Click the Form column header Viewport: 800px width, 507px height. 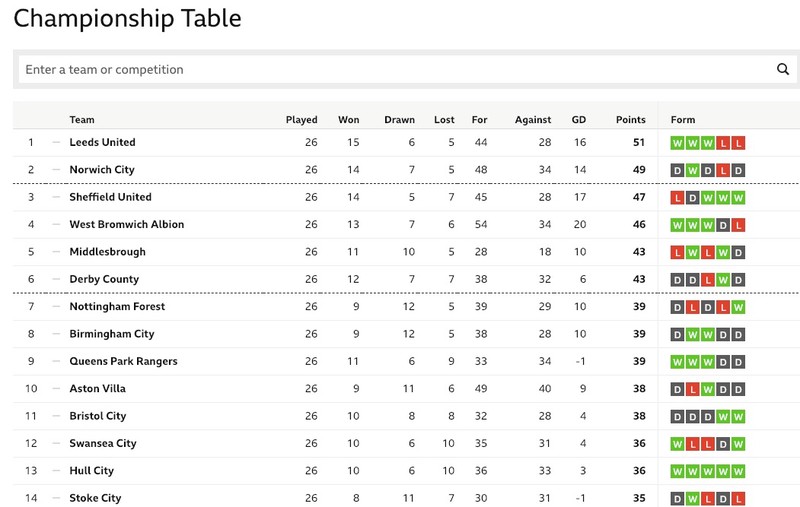click(683, 119)
